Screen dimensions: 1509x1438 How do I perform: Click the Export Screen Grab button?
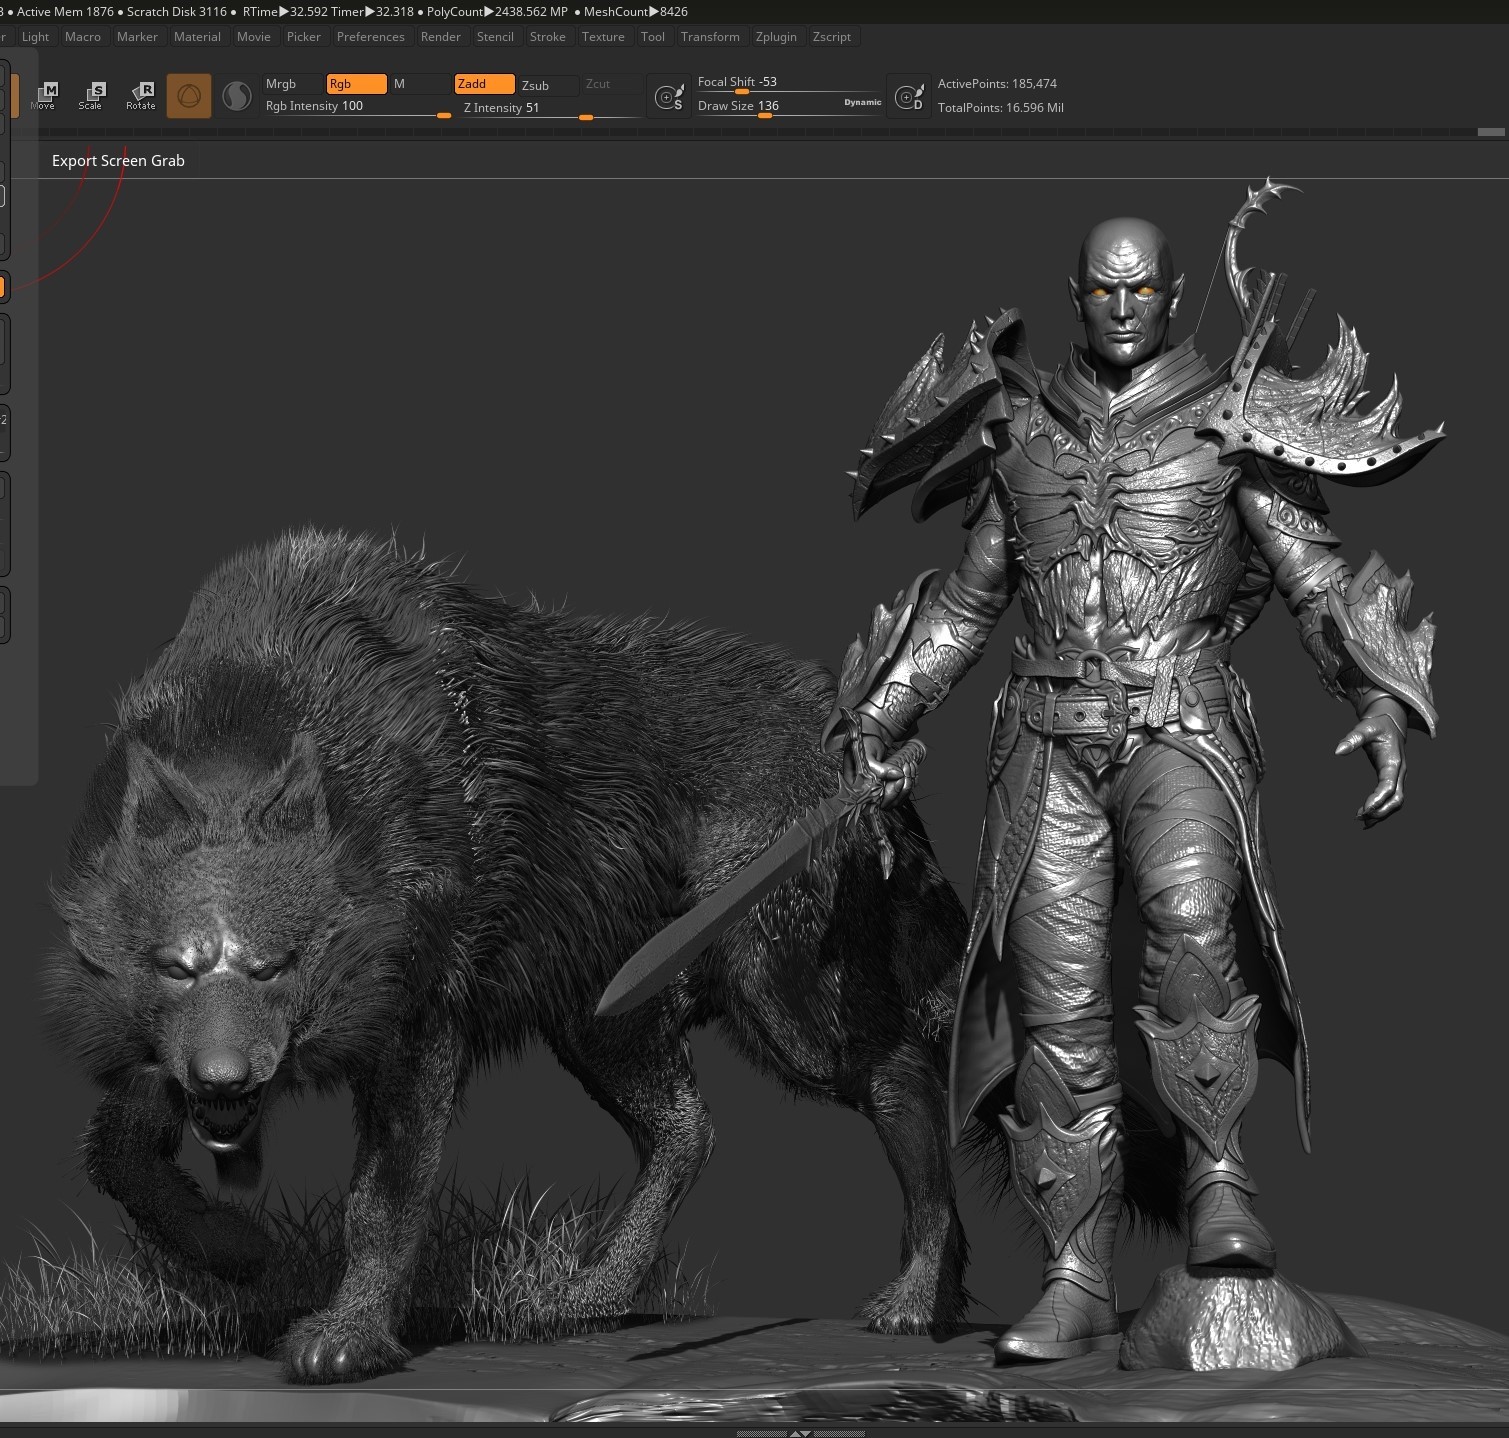point(118,160)
